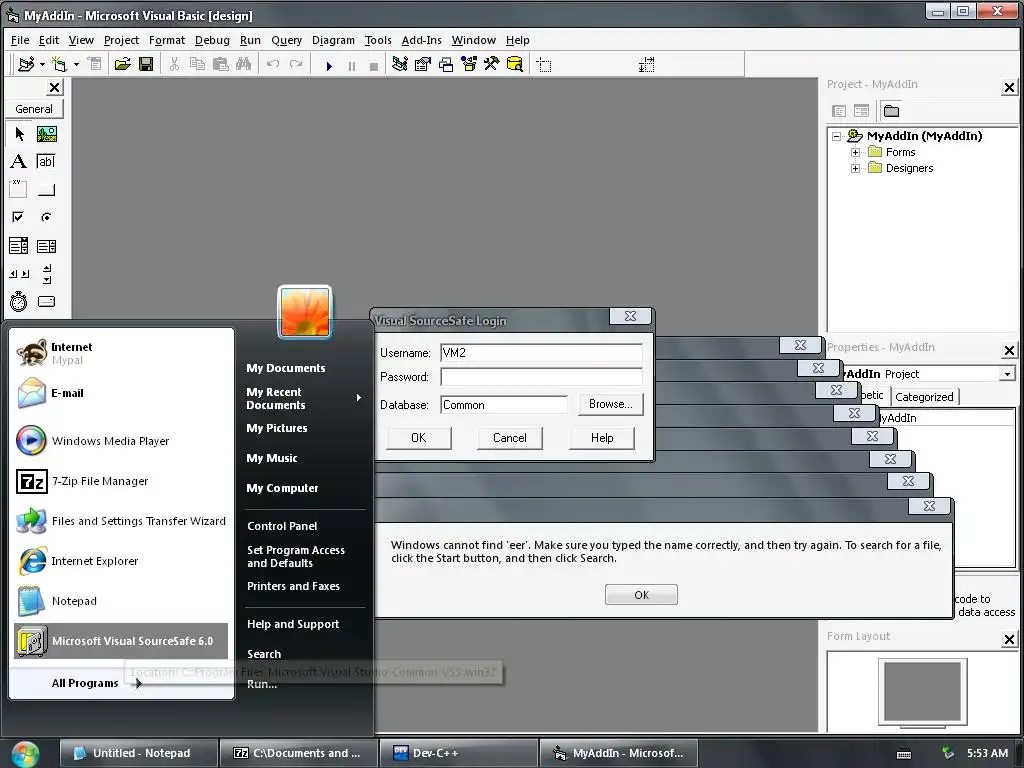This screenshot has width=1024, height=768.
Task: Click the Database field showing Common
Action: (x=504, y=405)
